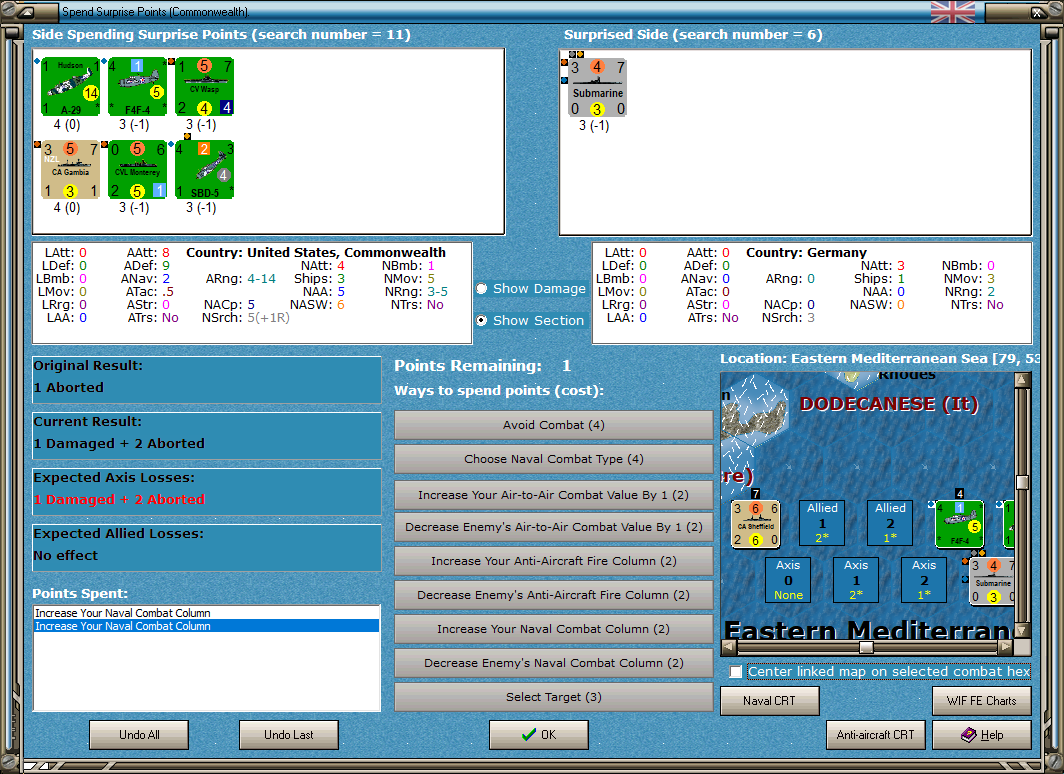
Task: Toggle Center linked map on combat hex
Action: [x=736, y=672]
